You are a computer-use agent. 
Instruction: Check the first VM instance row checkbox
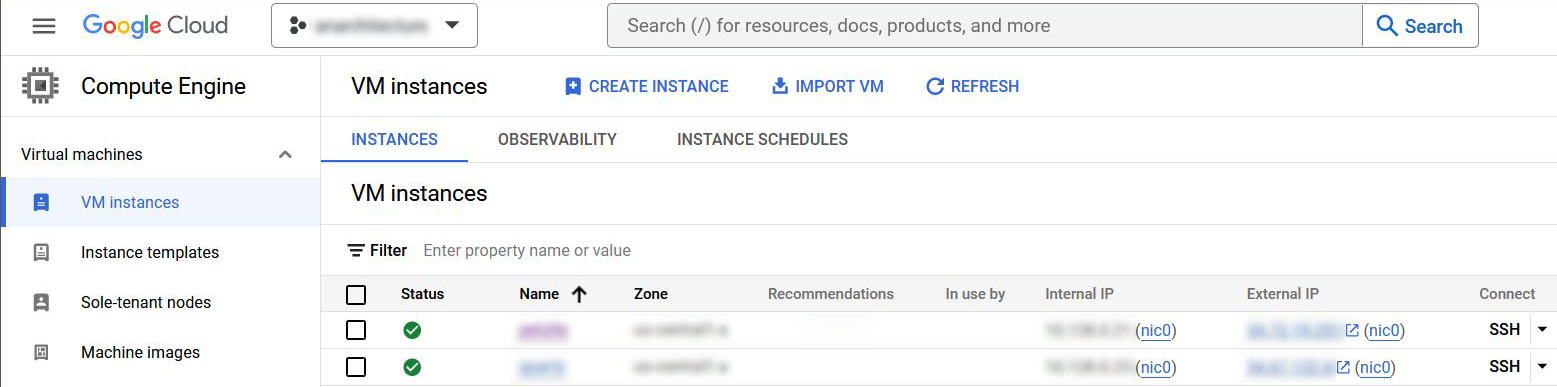tap(356, 330)
